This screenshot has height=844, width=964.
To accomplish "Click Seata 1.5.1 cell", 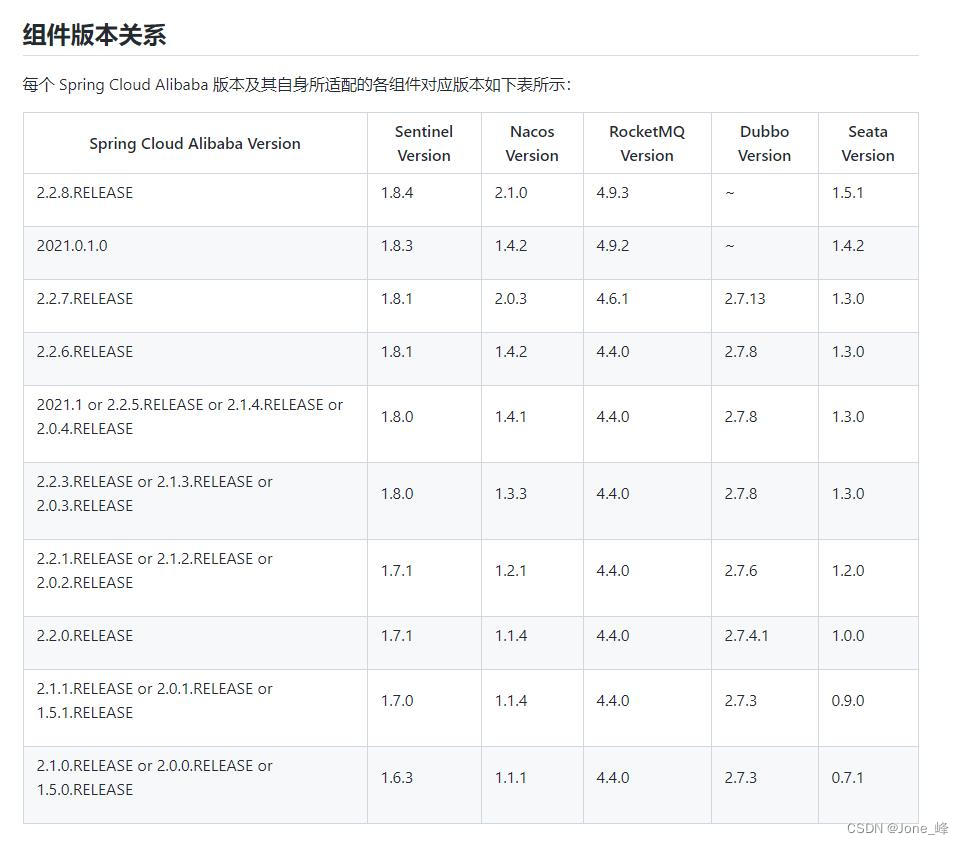I will 848,192.
